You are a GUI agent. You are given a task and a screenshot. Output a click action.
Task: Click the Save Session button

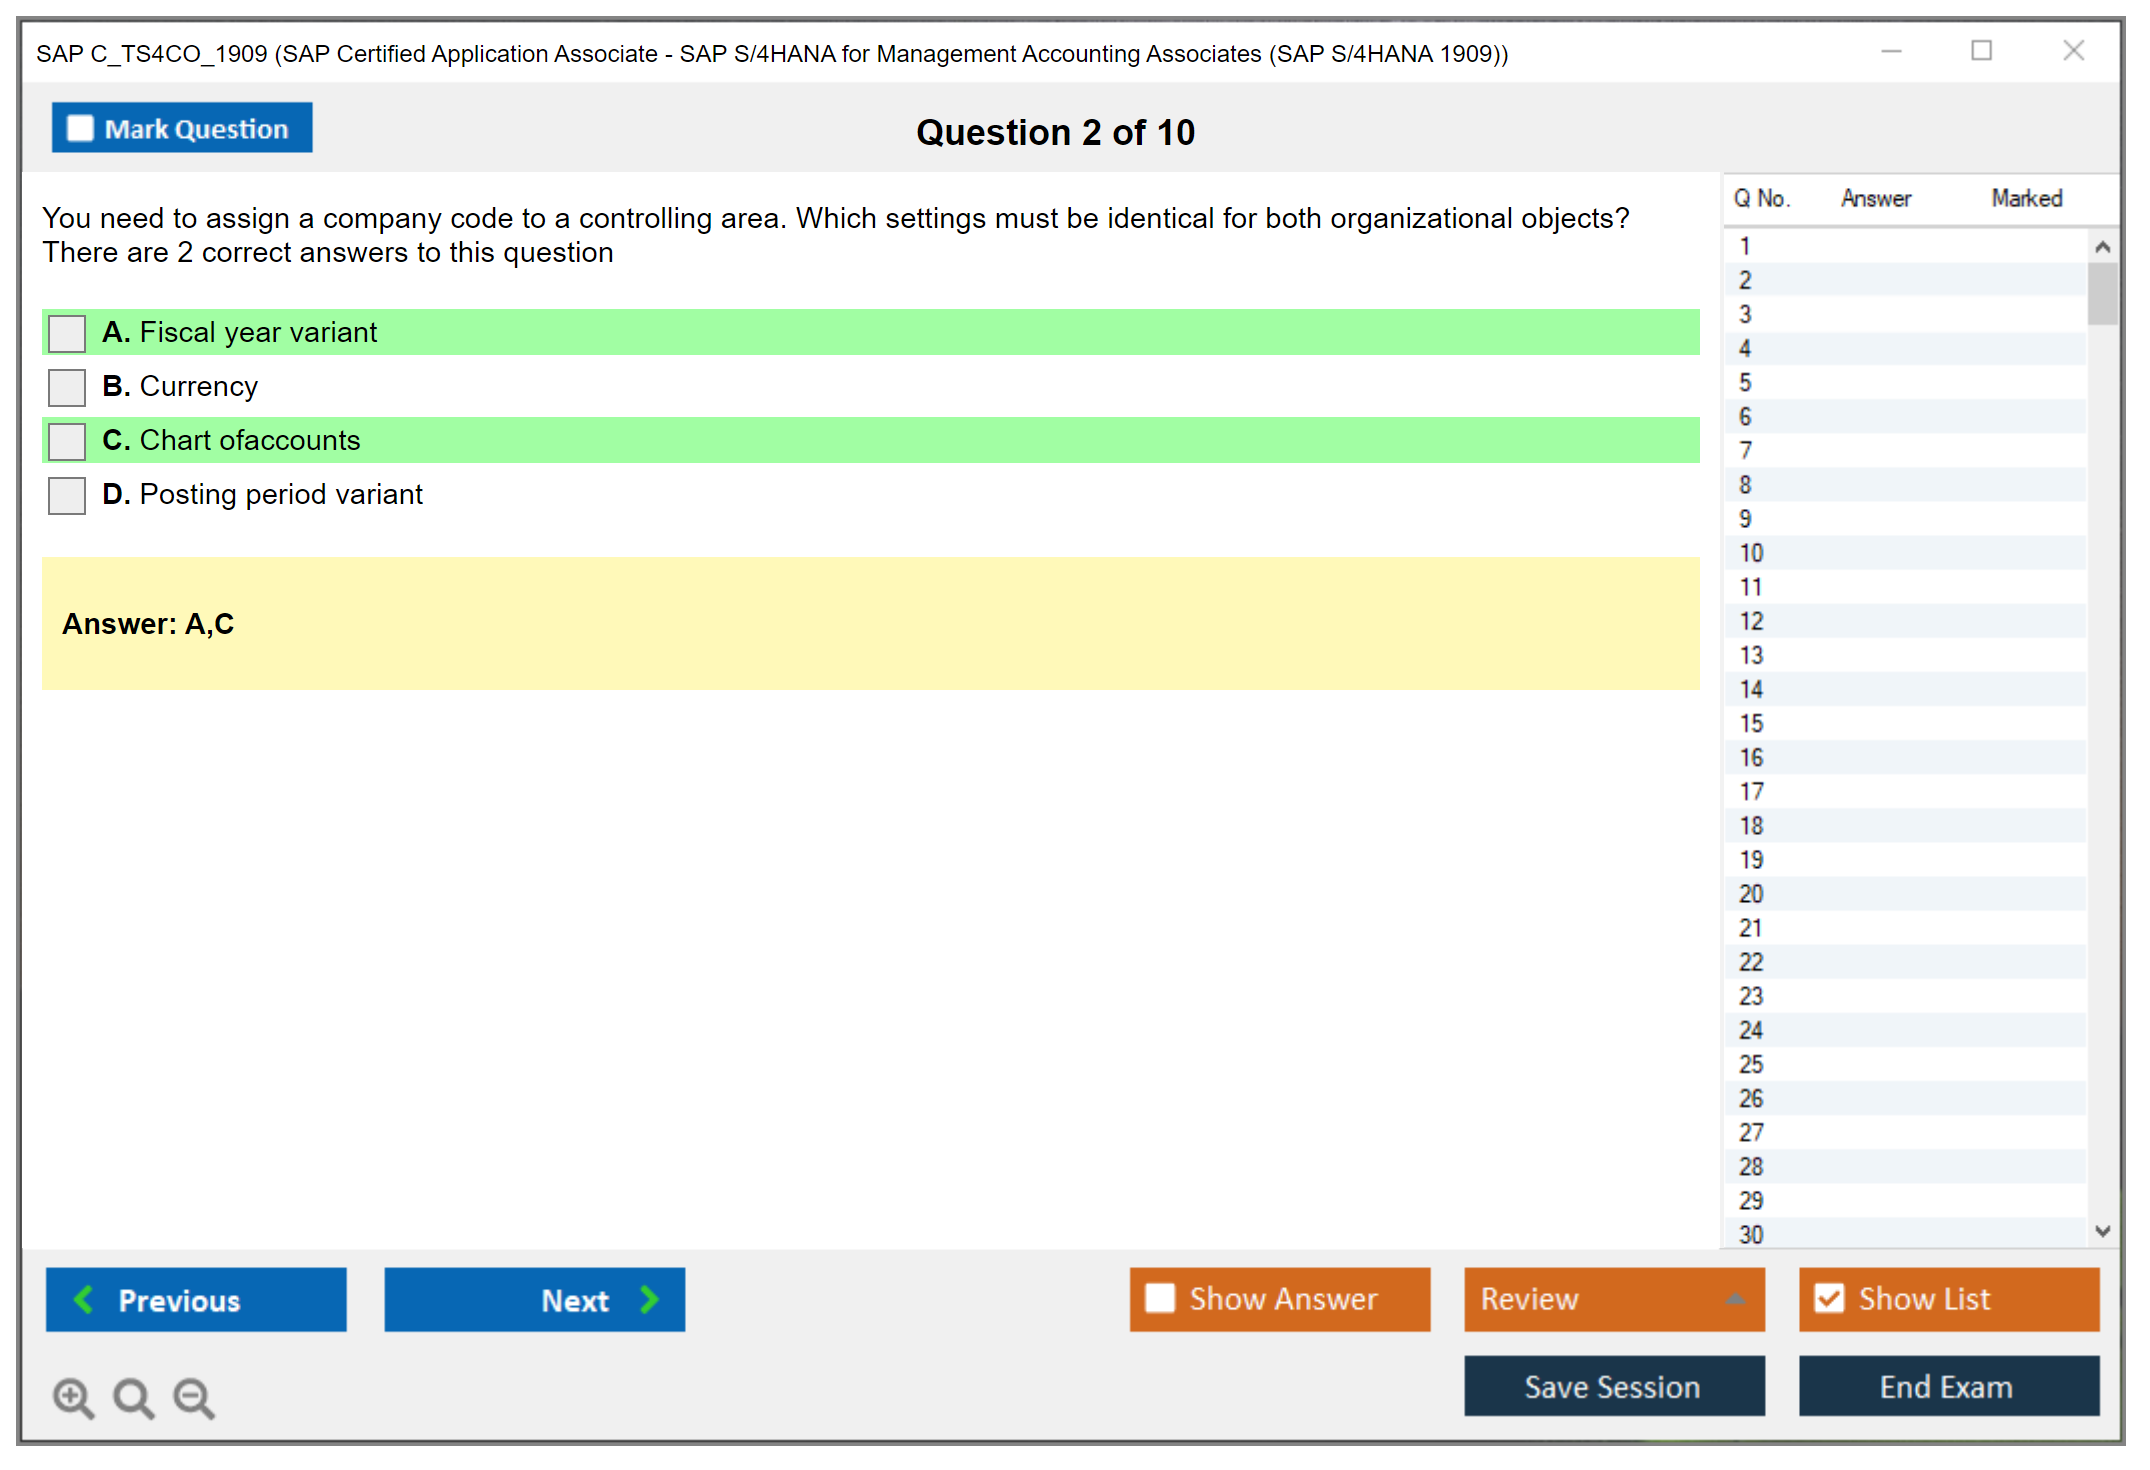(x=1613, y=1386)
